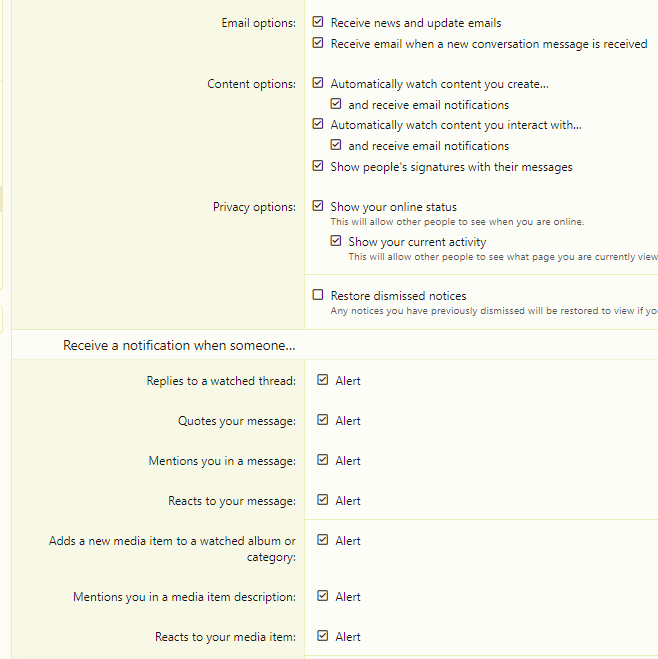658x659 pixels.
Task: Toggle Show your current activity checkbox
Action: click(336, 241)
